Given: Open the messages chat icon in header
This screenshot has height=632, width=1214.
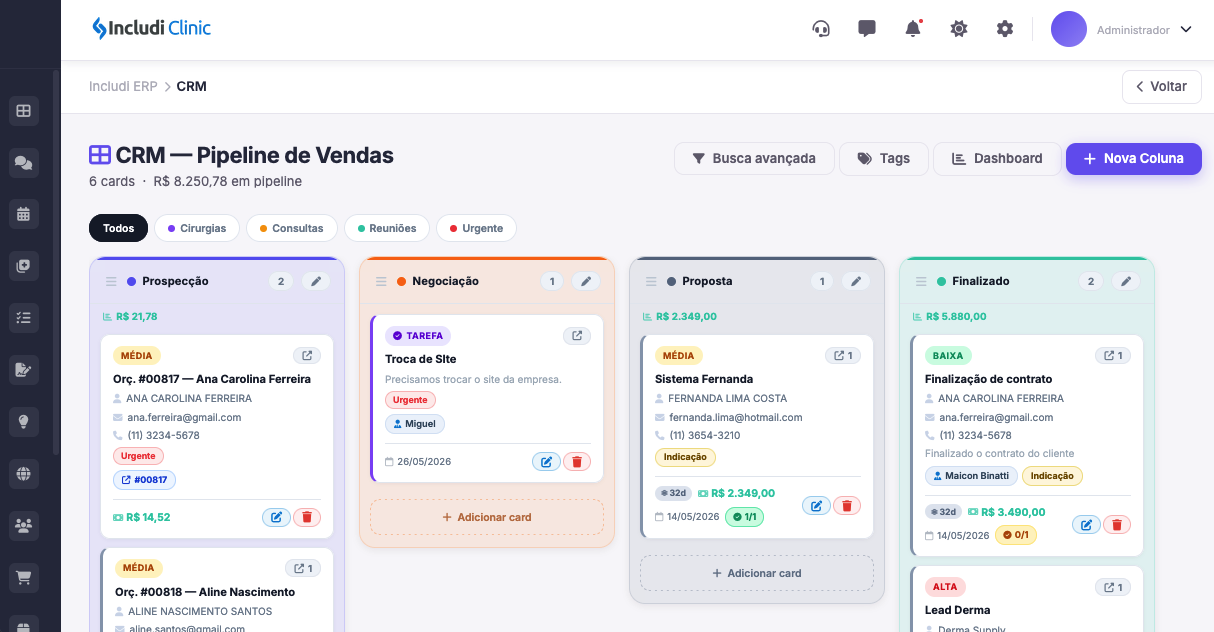Looking at the screenshot, I should (867, 29).
